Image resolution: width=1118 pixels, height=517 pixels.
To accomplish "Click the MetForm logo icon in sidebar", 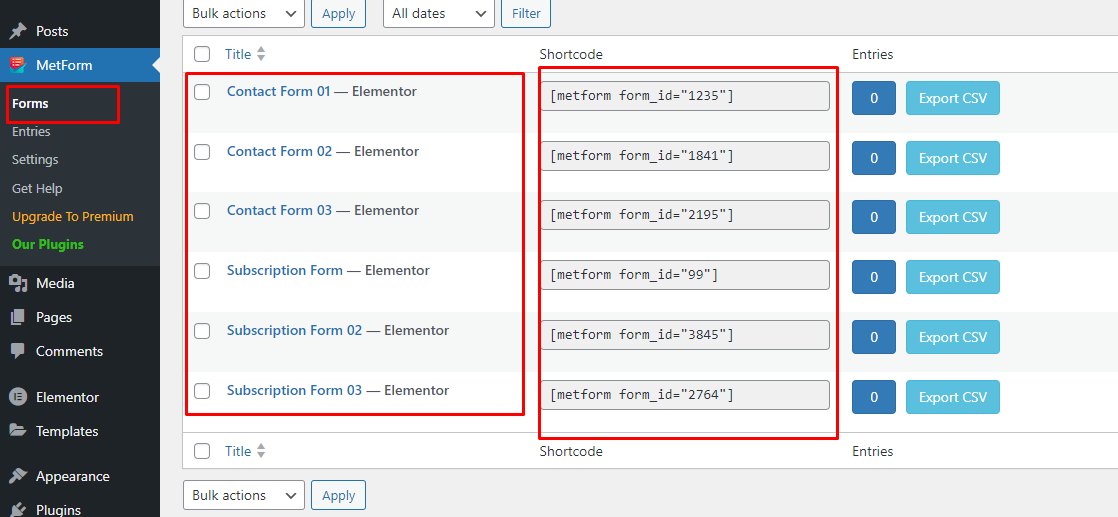I will click(x=19, y=66).
